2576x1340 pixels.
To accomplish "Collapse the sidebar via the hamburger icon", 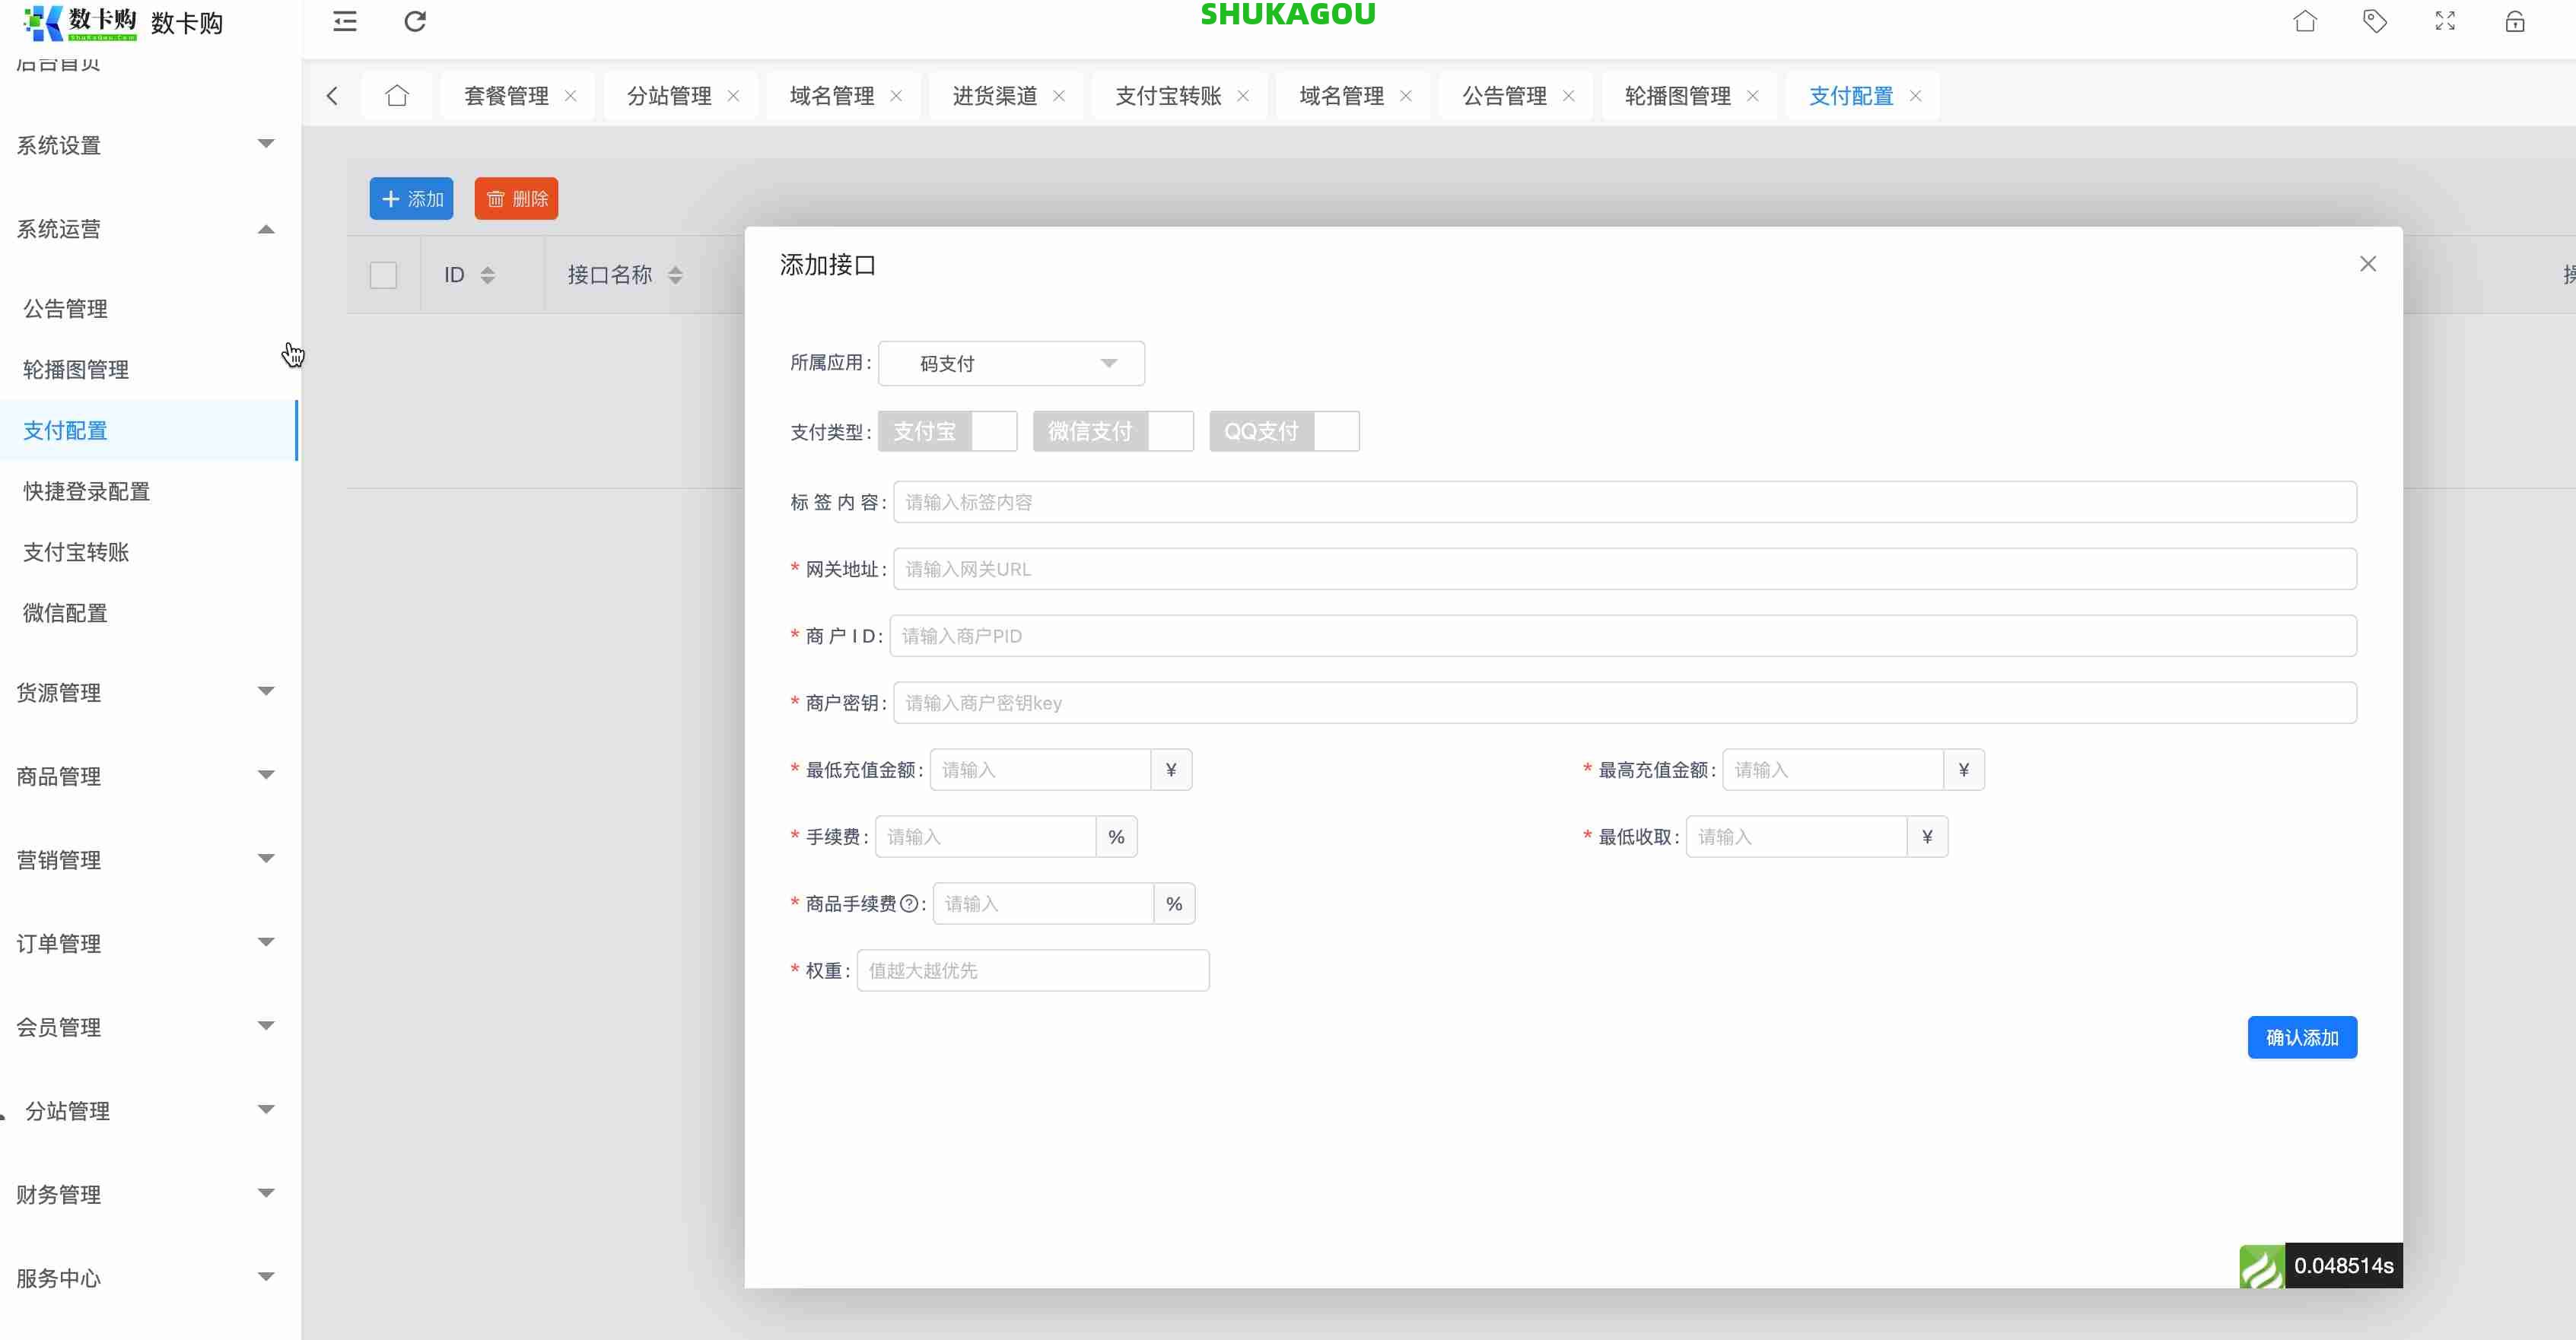I will coord(345,21).
